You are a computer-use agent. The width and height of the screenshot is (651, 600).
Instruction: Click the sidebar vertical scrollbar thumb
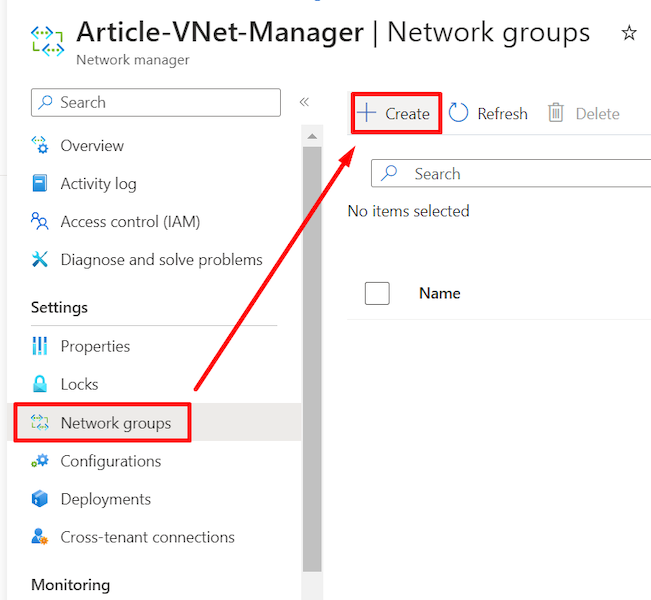pos(312,359)
